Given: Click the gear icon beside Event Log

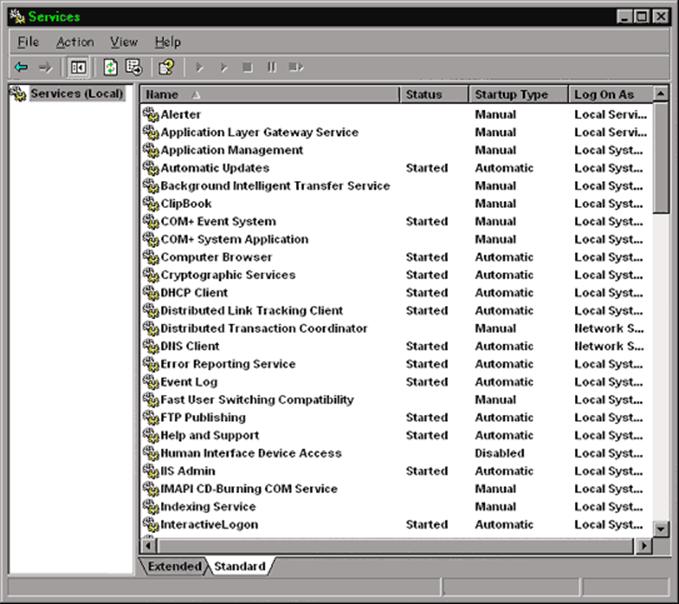Looking at the screenshot, I should (151, 382).
